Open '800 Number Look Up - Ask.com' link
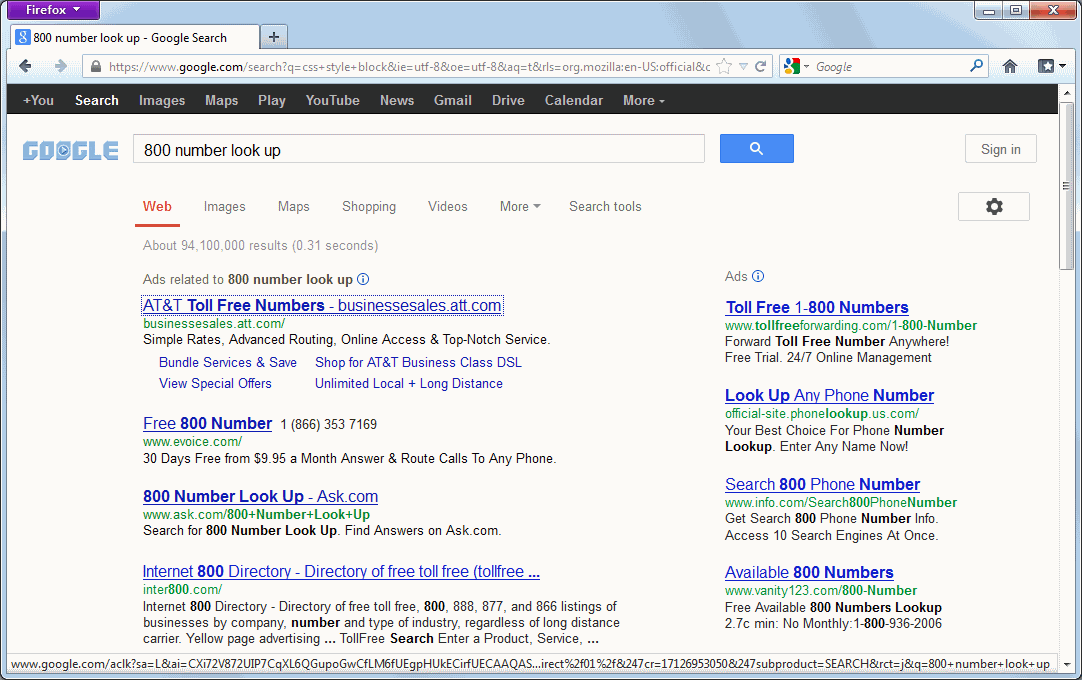The image size is (1082, 680). click(260, 496)
